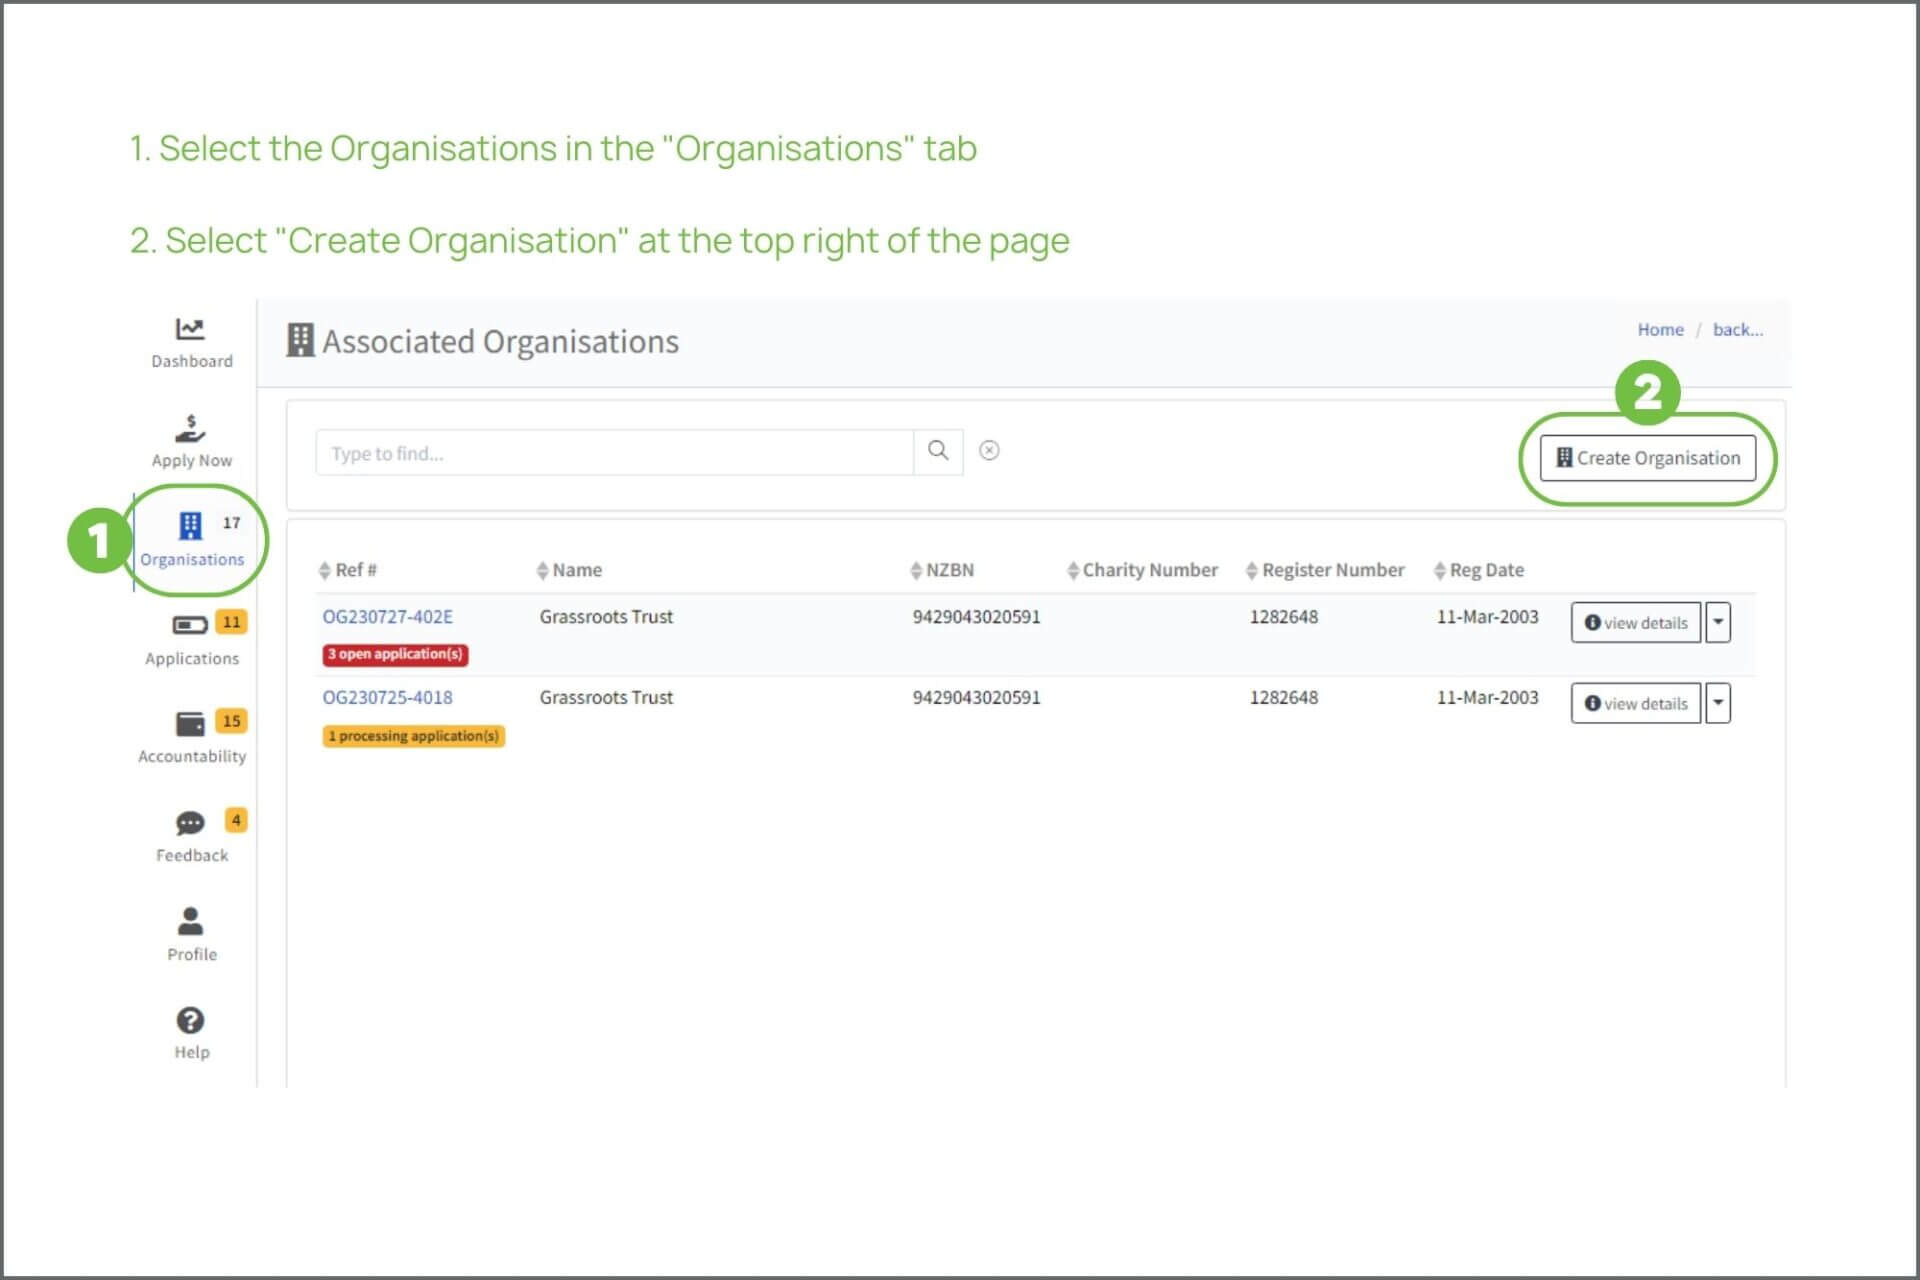This screenshot has height=1280, width=1920.
Task: Click the search magnifier icon
Action: (x=938, y=452)
